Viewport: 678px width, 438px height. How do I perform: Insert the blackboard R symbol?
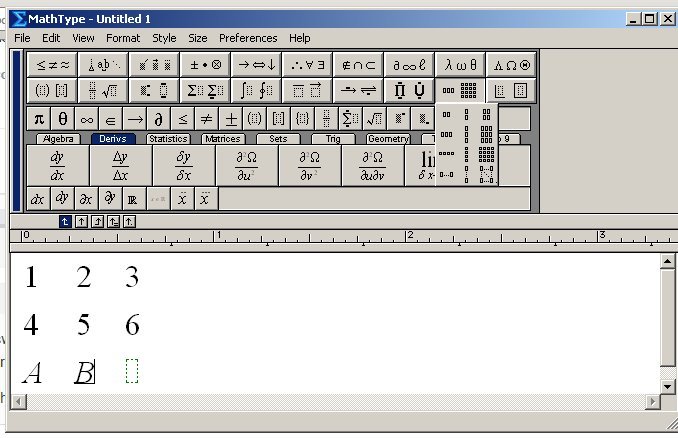tap(134, 199)
